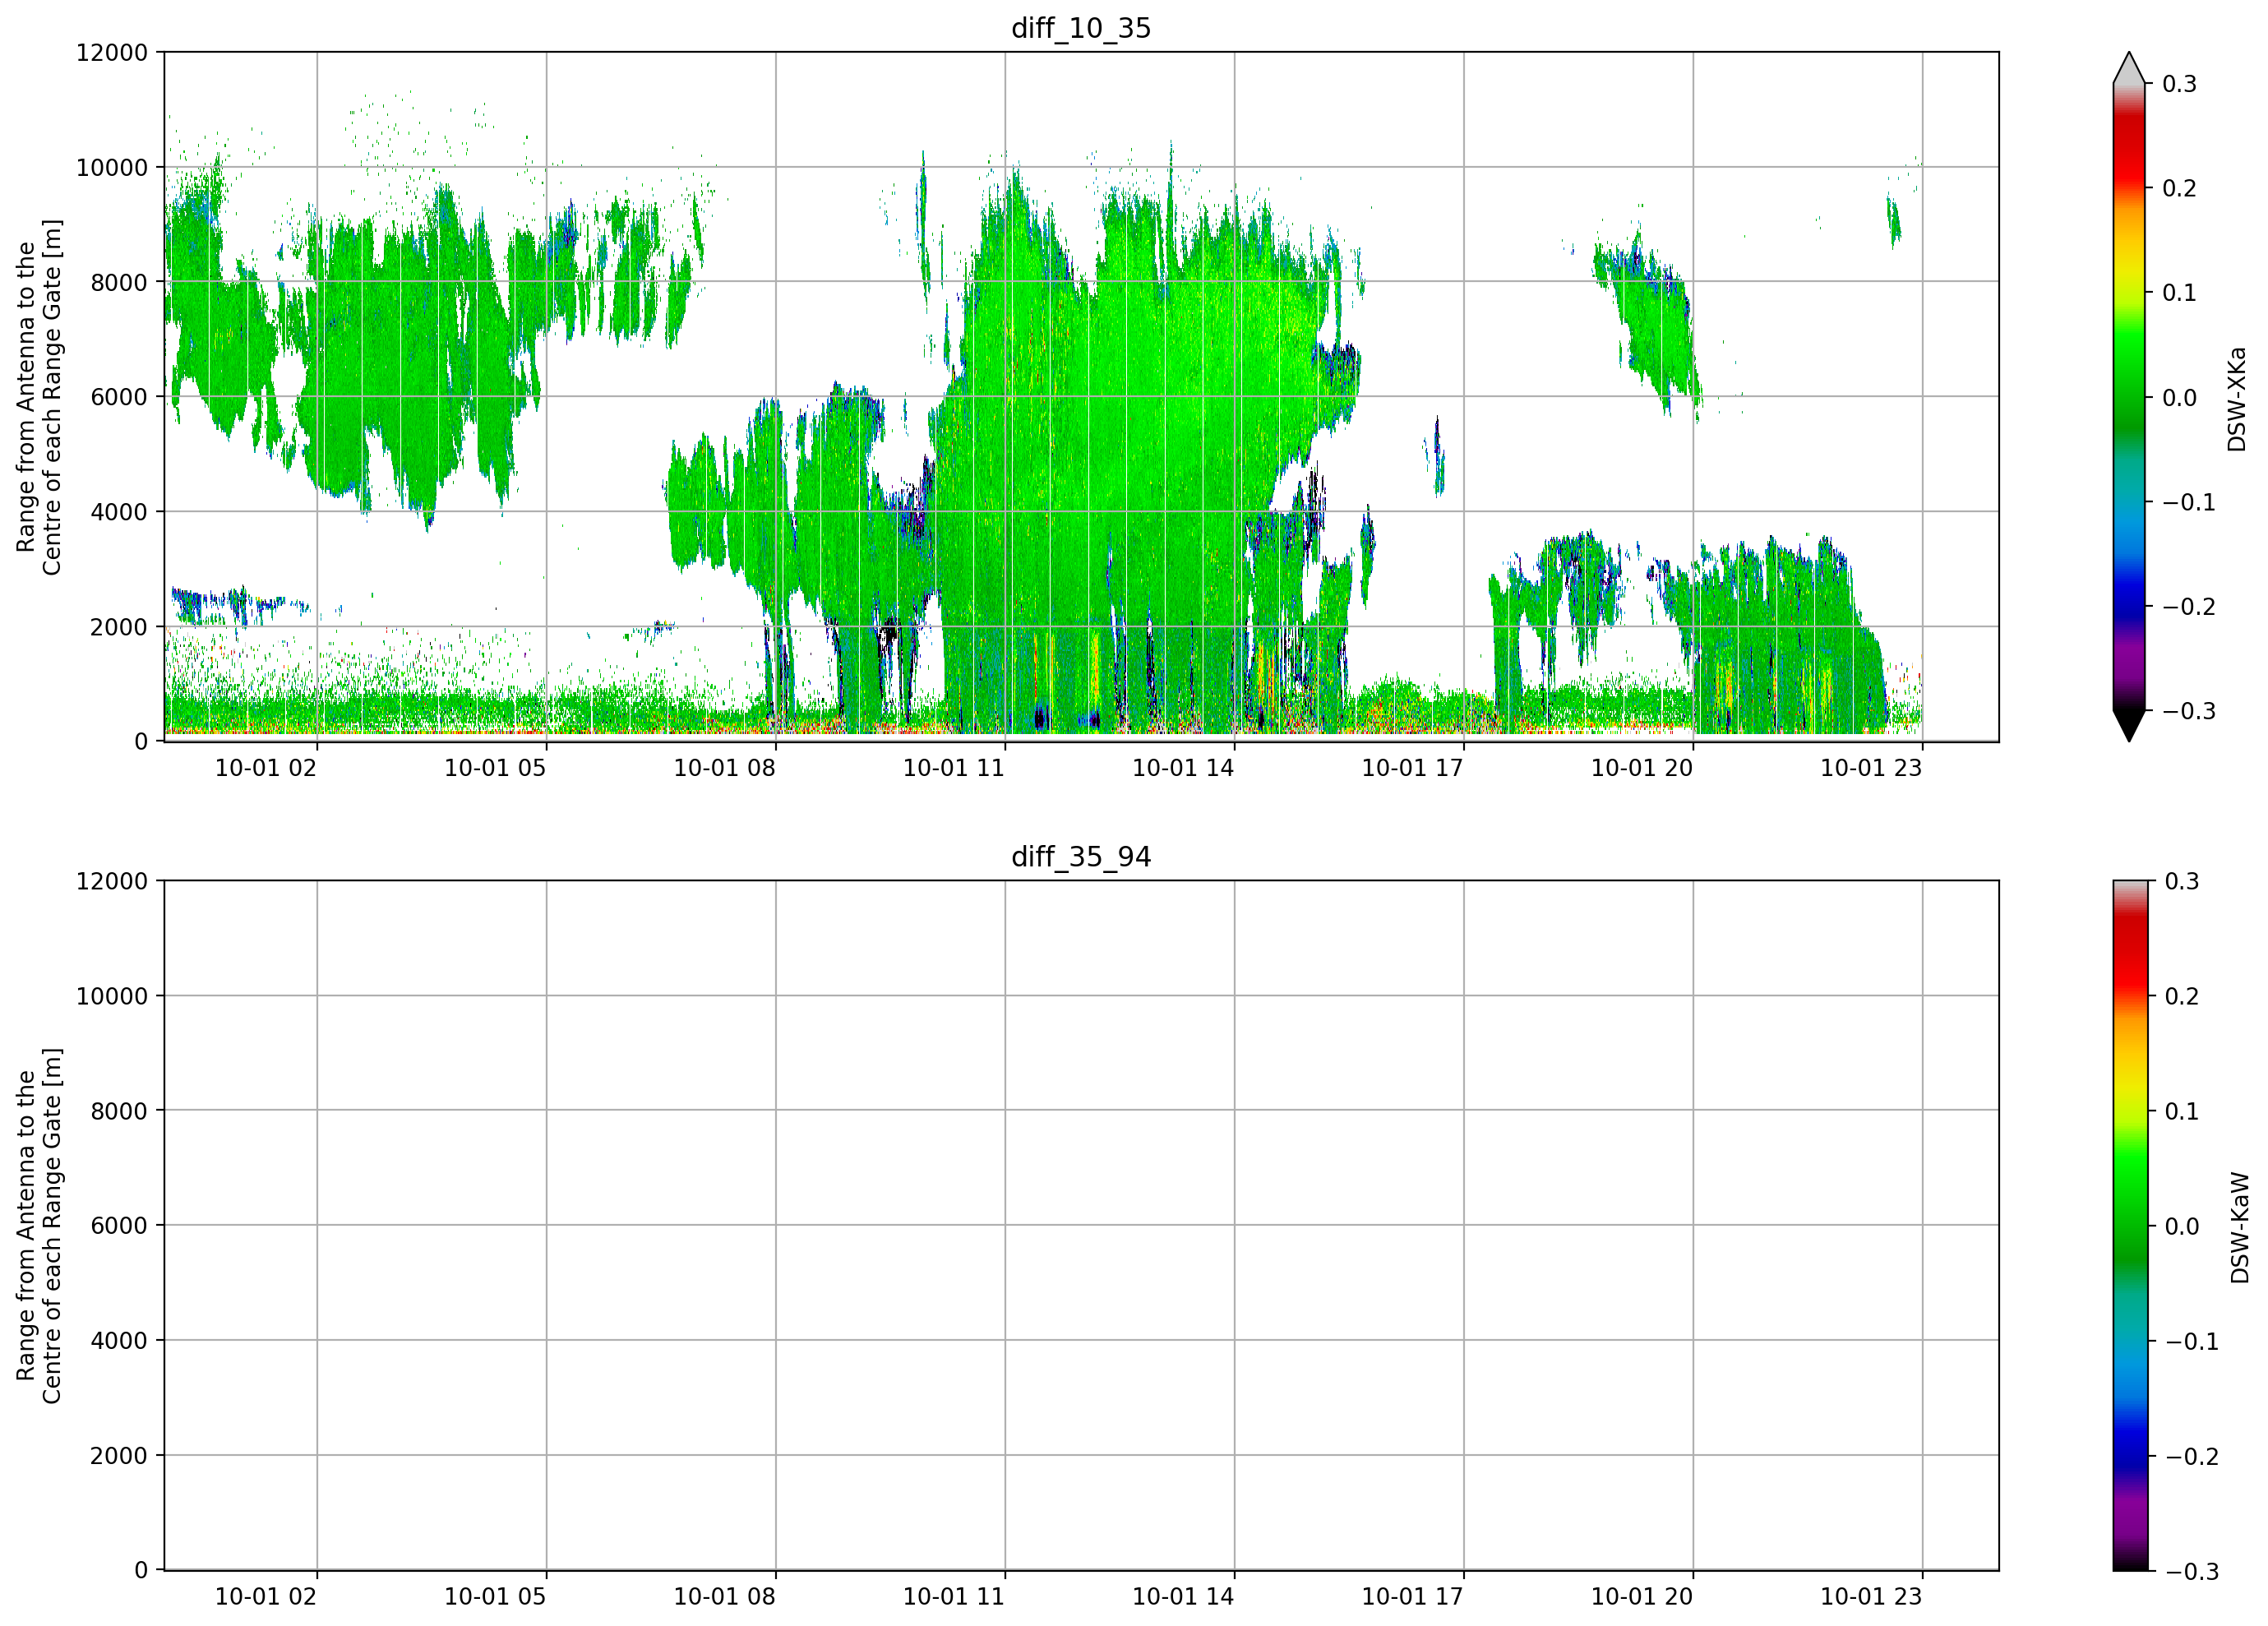
Task: Click the bottom plot's y-axis range label
Action: click(x=39, y=1226)
